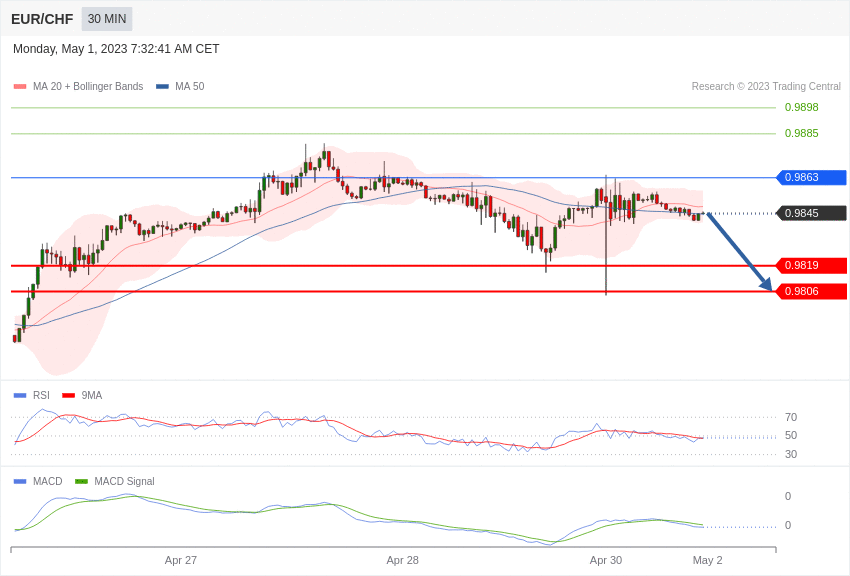
Task: Click the blue RSI legend swatch
Action: [20, 396]
